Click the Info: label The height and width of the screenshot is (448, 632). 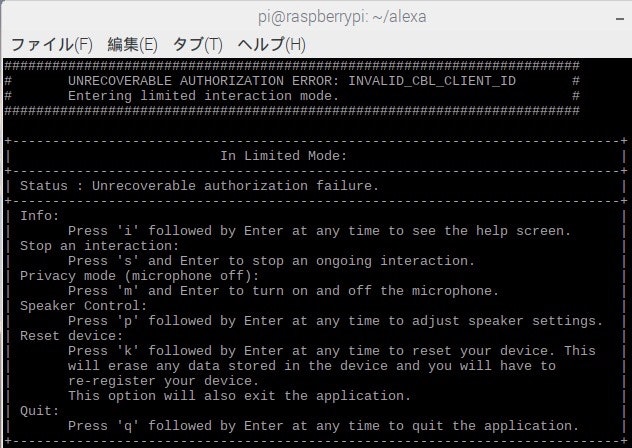pos(40,216)
